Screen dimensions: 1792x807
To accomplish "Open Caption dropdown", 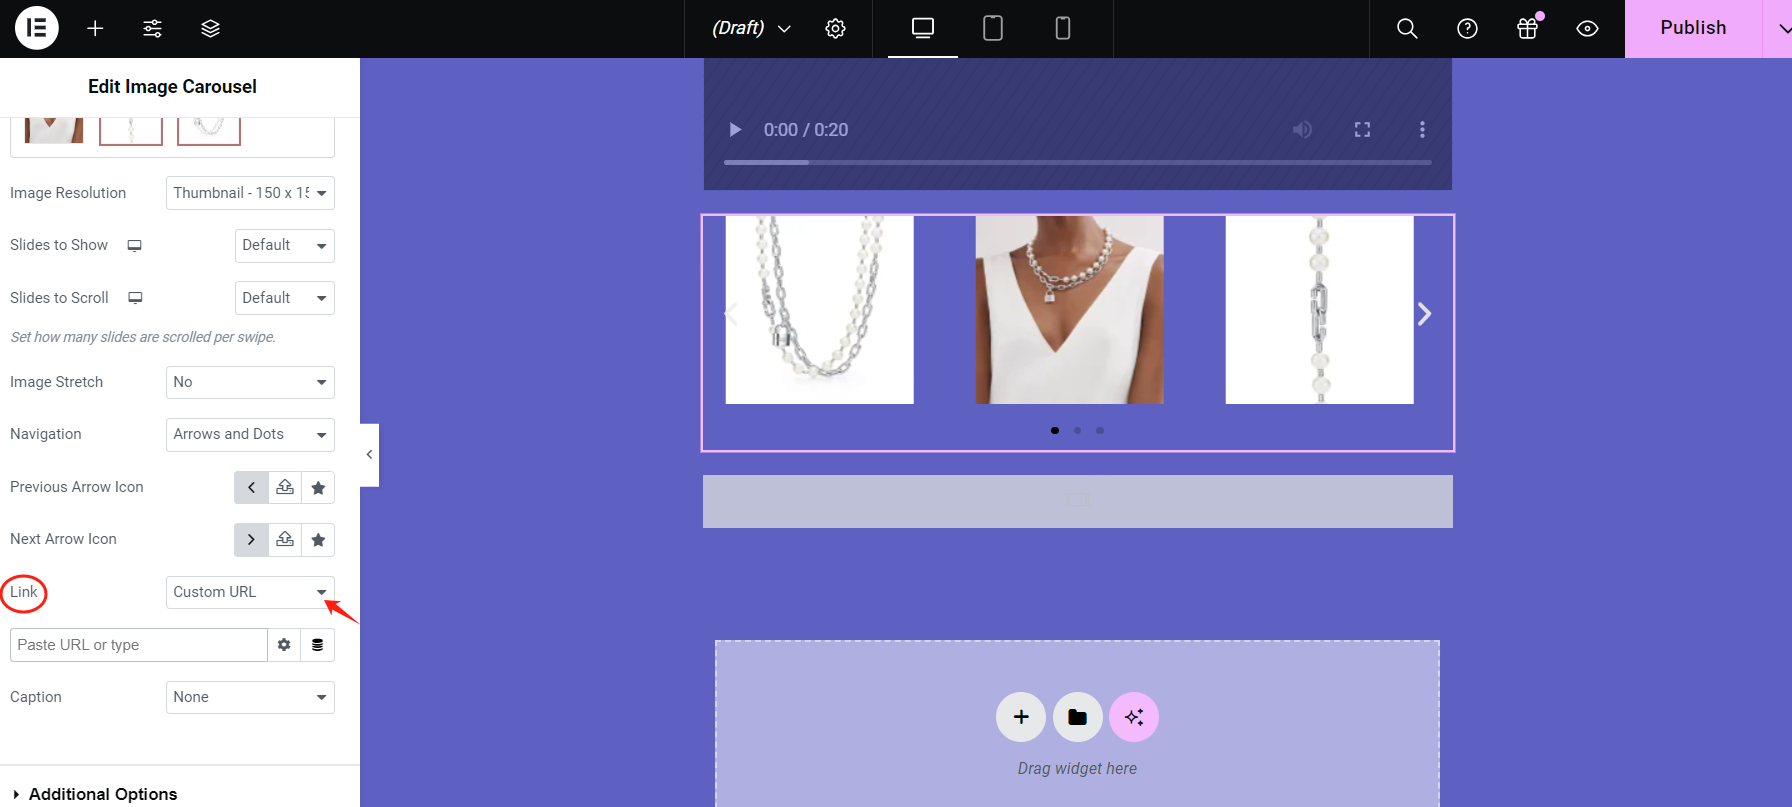I will coord(250,697).
